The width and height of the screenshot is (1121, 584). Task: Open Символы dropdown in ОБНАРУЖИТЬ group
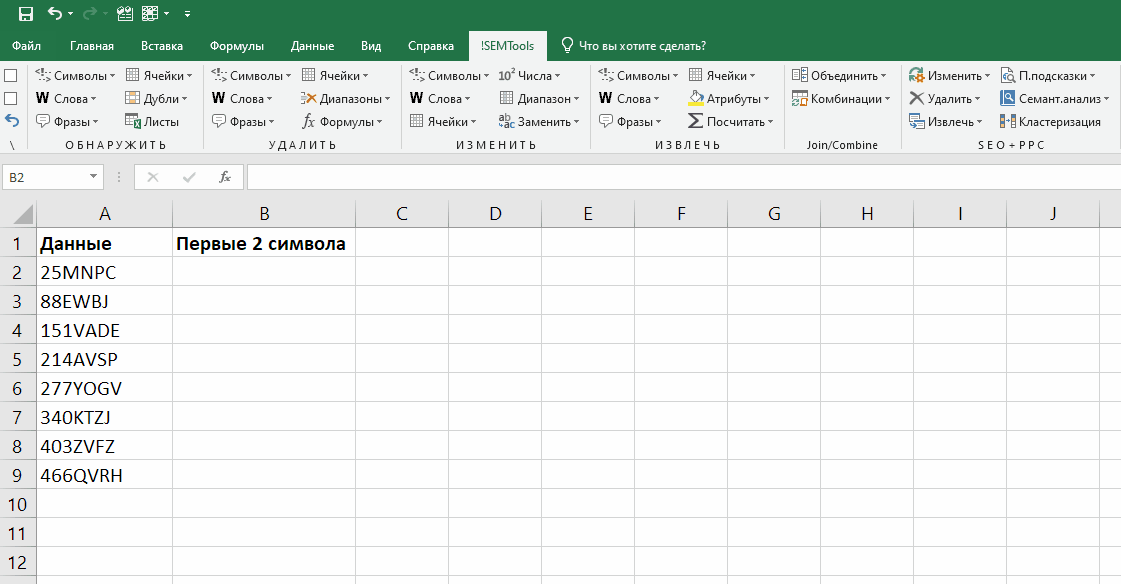tap(75, 76)
